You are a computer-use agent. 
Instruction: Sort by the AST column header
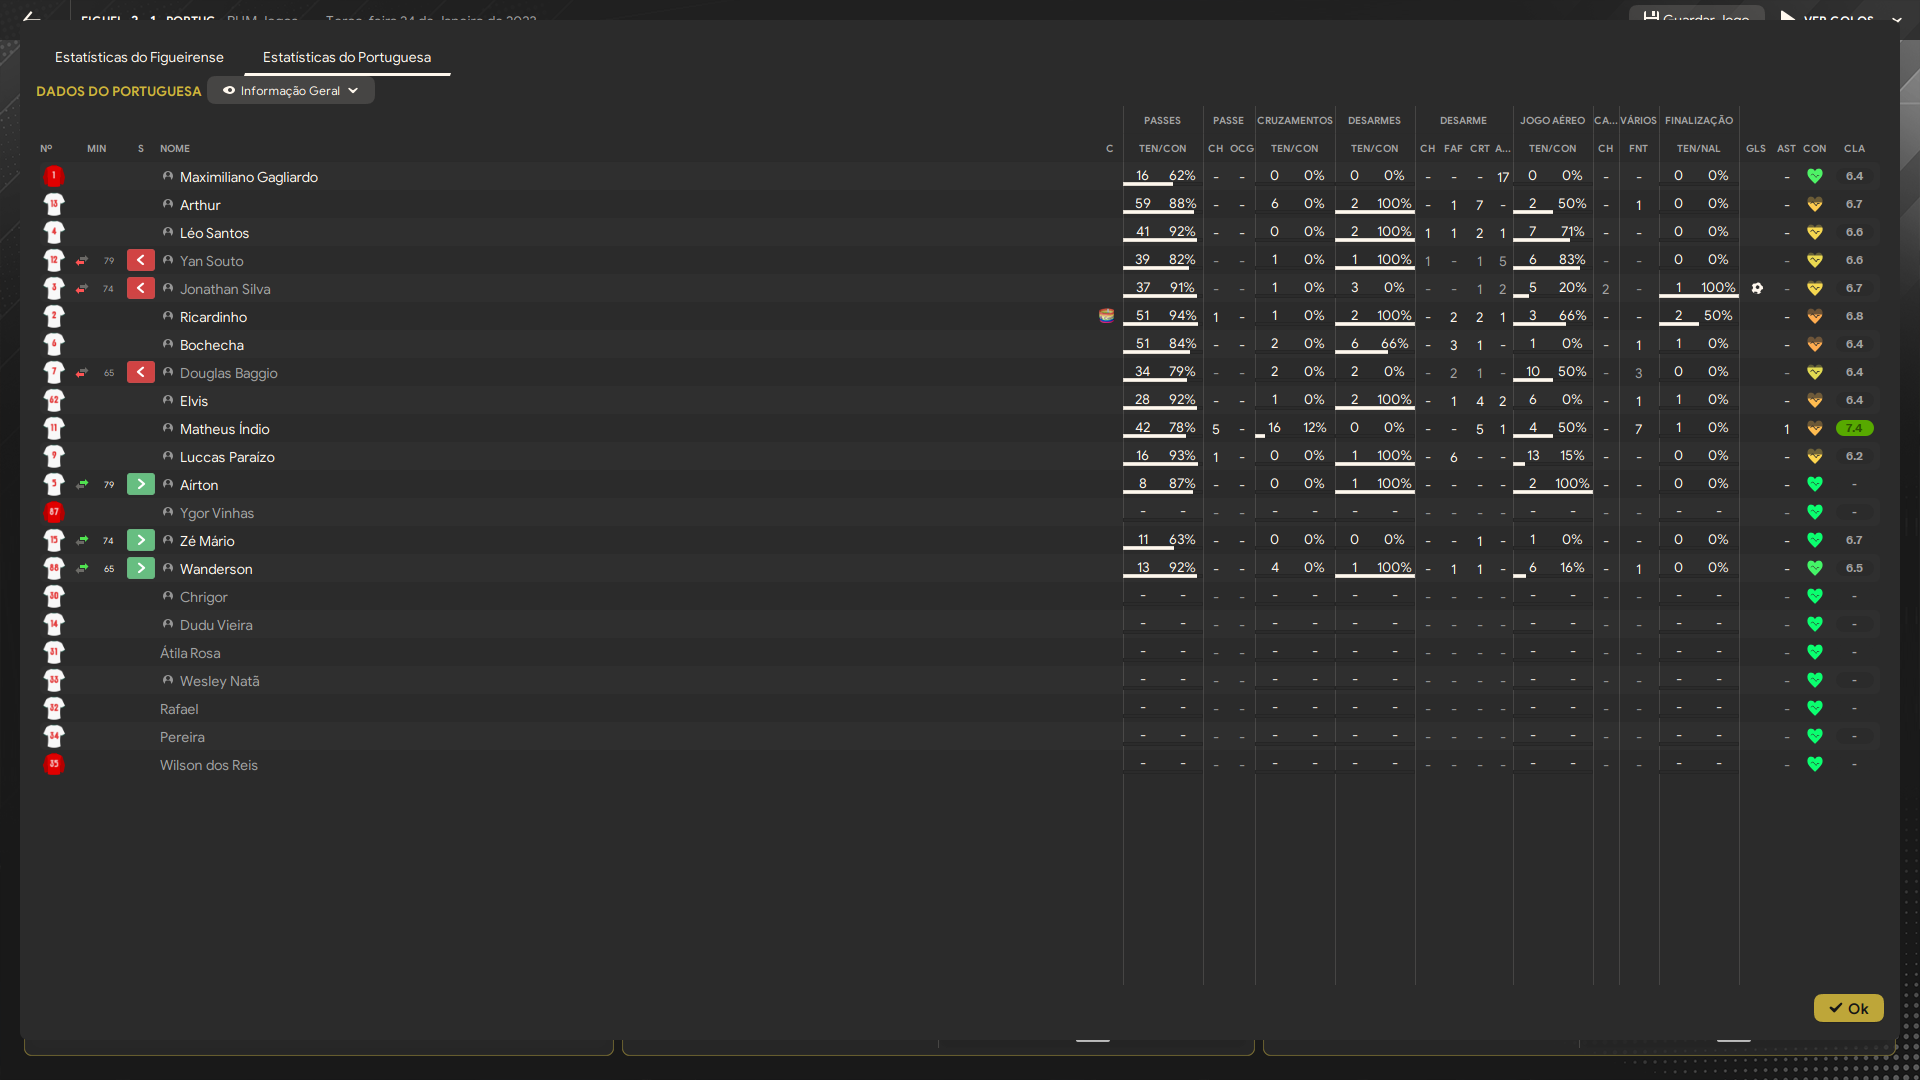(x=1786, y=148)
